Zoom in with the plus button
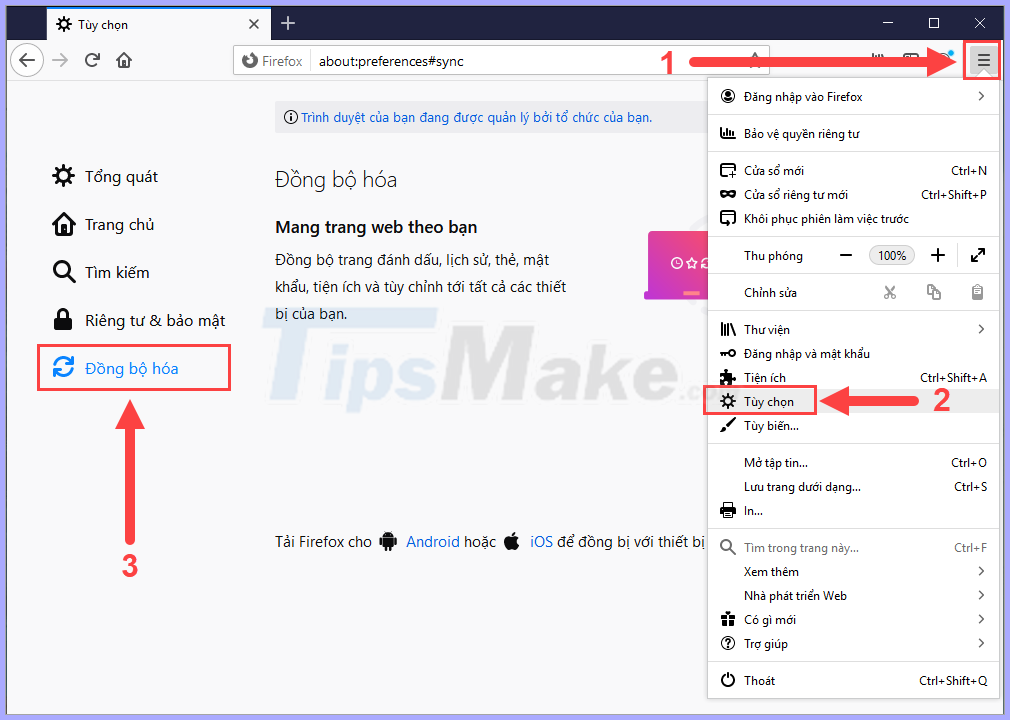 938,256
